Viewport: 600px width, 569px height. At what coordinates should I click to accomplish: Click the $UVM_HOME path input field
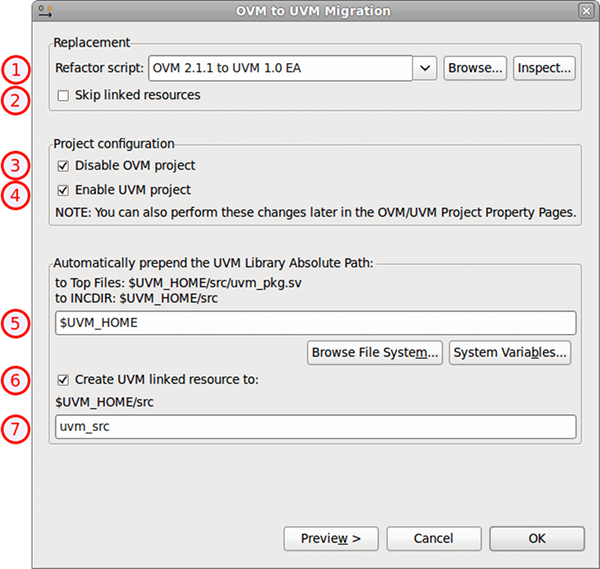[316, 323]
